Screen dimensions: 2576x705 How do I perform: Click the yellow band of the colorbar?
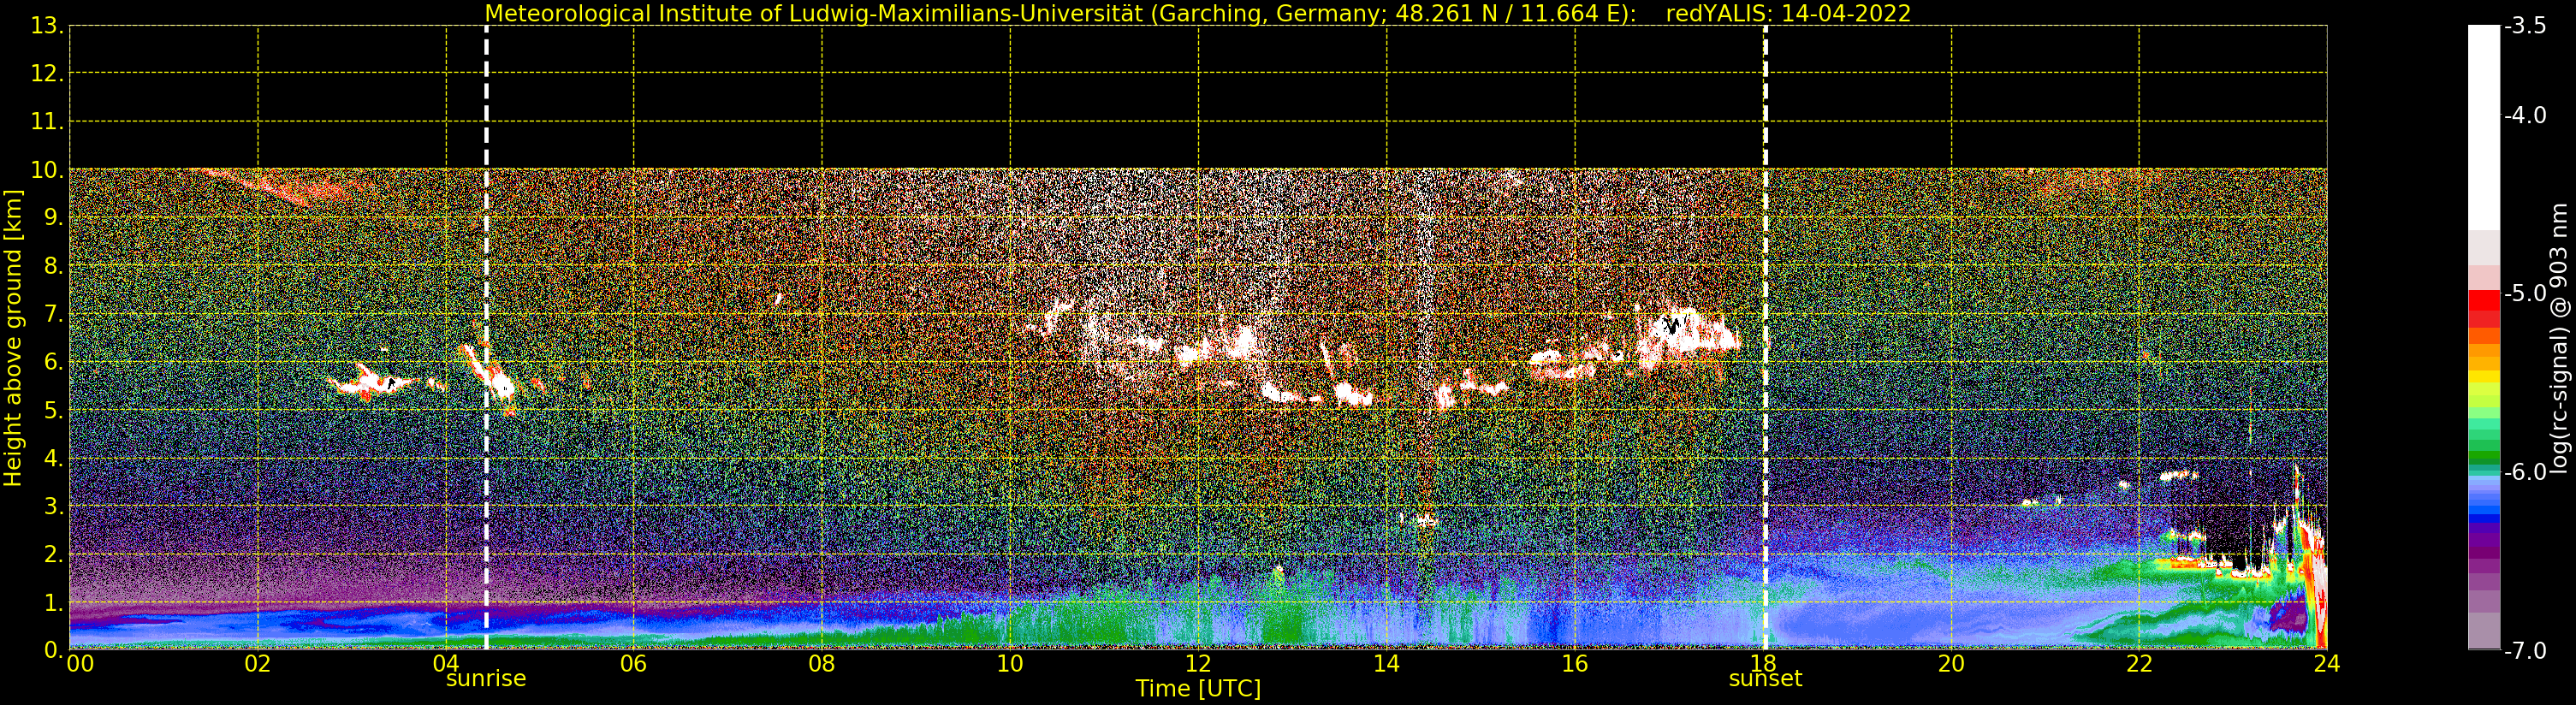[2484, 378]
